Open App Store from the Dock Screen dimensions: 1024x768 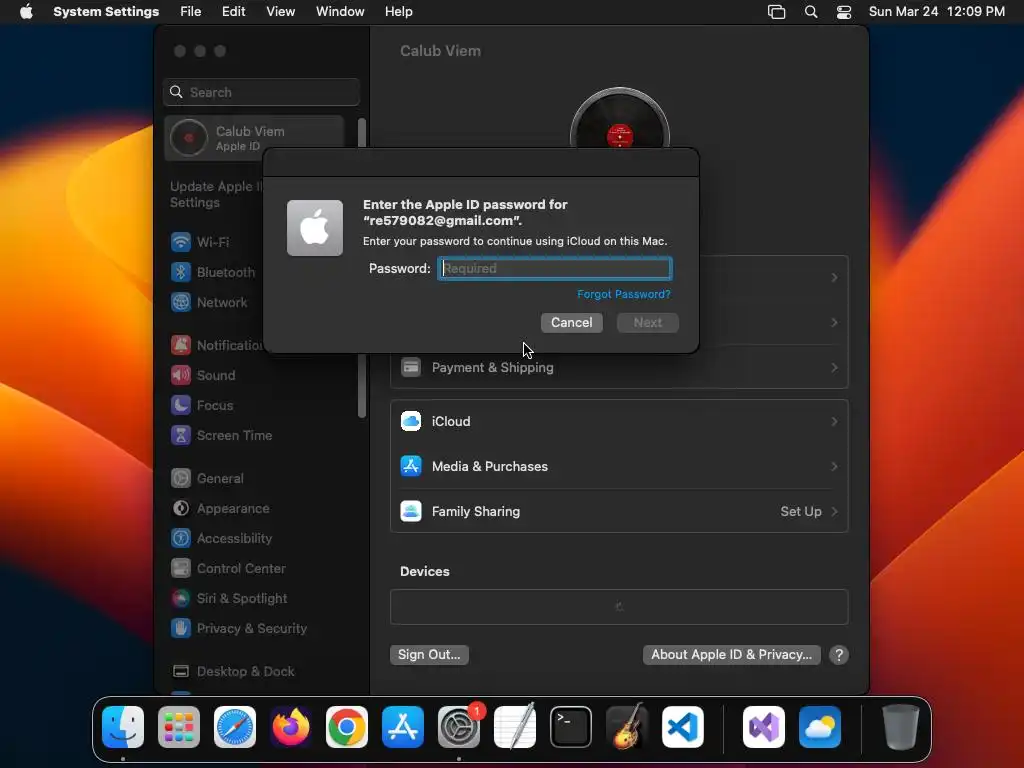(x=403, y=727)
